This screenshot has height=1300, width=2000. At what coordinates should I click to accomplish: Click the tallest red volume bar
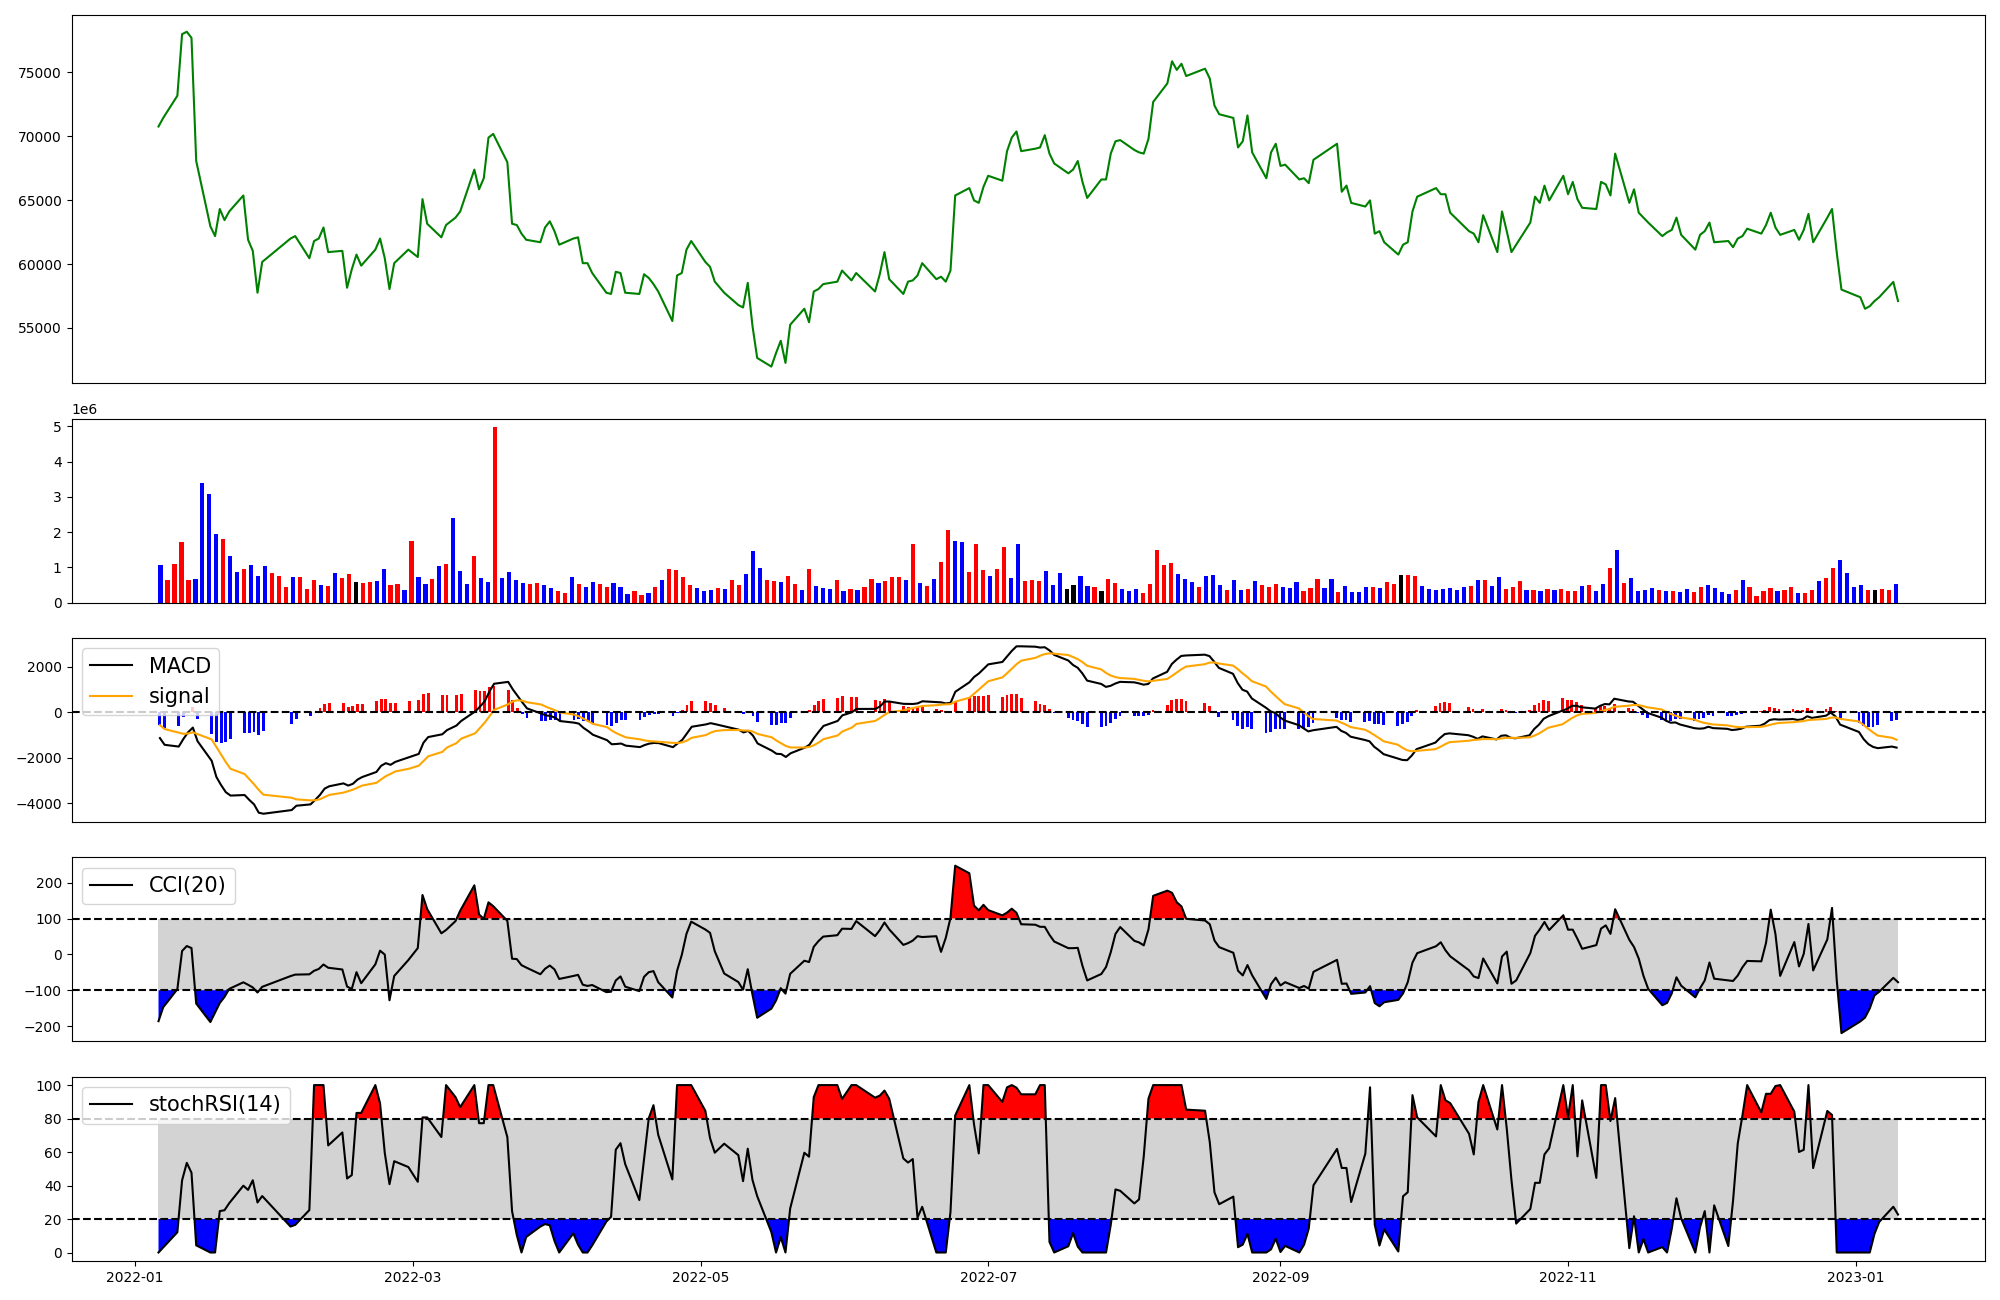[x=494, y=515]
